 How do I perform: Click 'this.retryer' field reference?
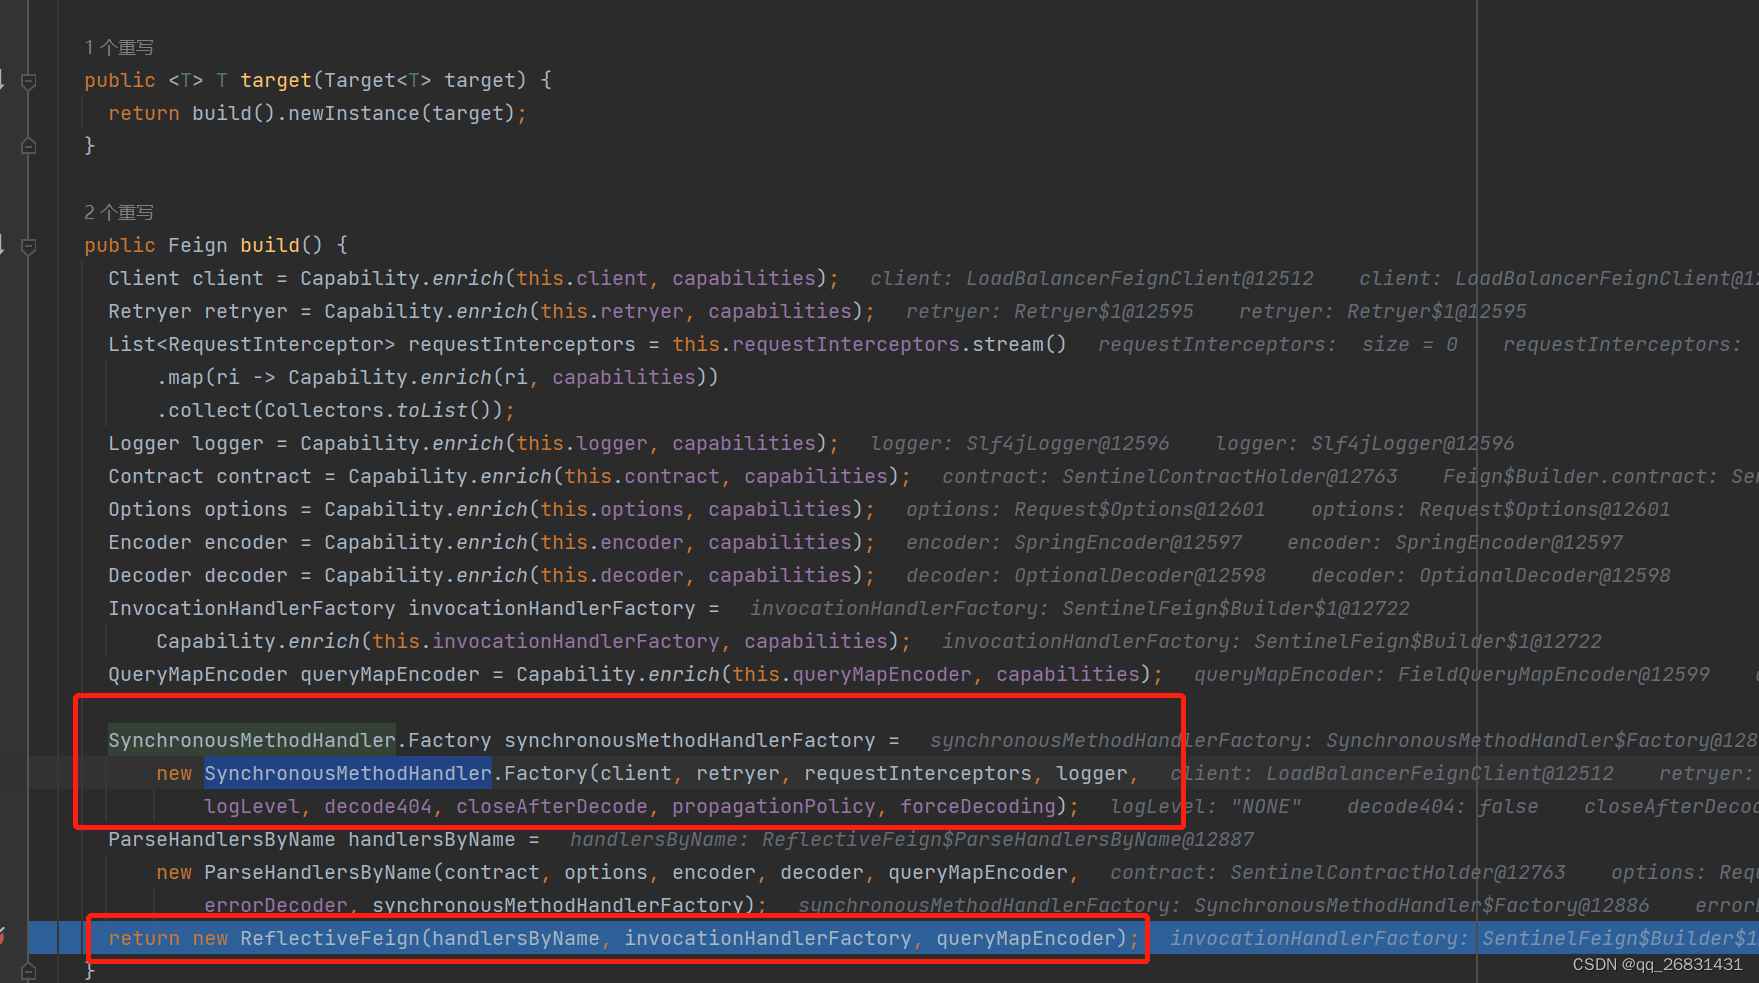point(612,311)
